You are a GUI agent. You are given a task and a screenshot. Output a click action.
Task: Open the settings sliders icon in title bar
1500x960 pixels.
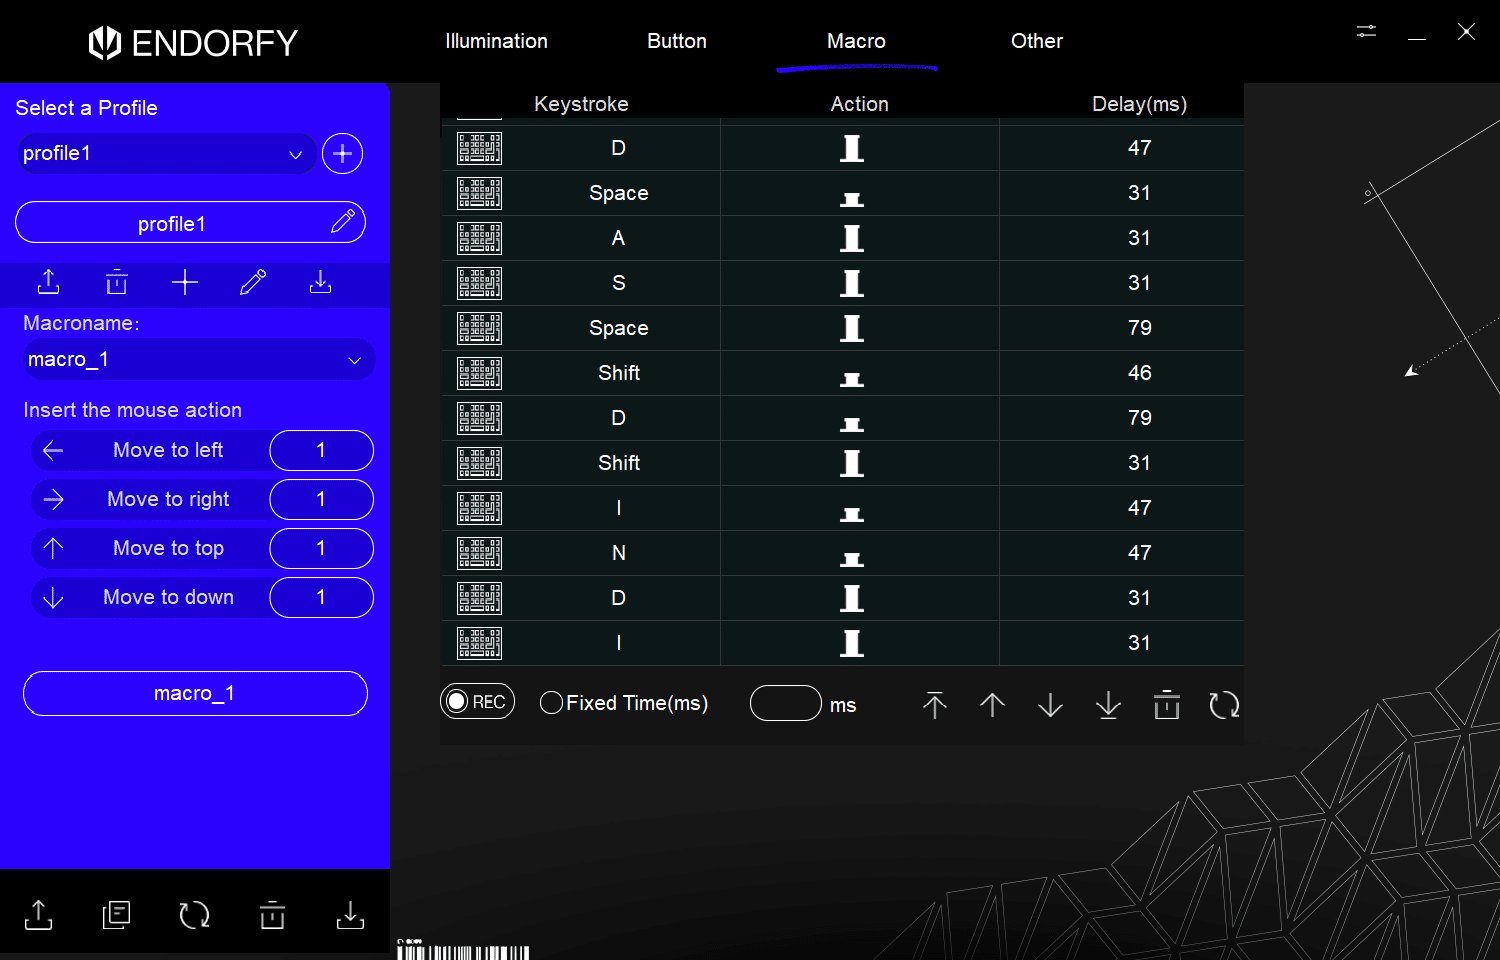(x=1366, y=32)
